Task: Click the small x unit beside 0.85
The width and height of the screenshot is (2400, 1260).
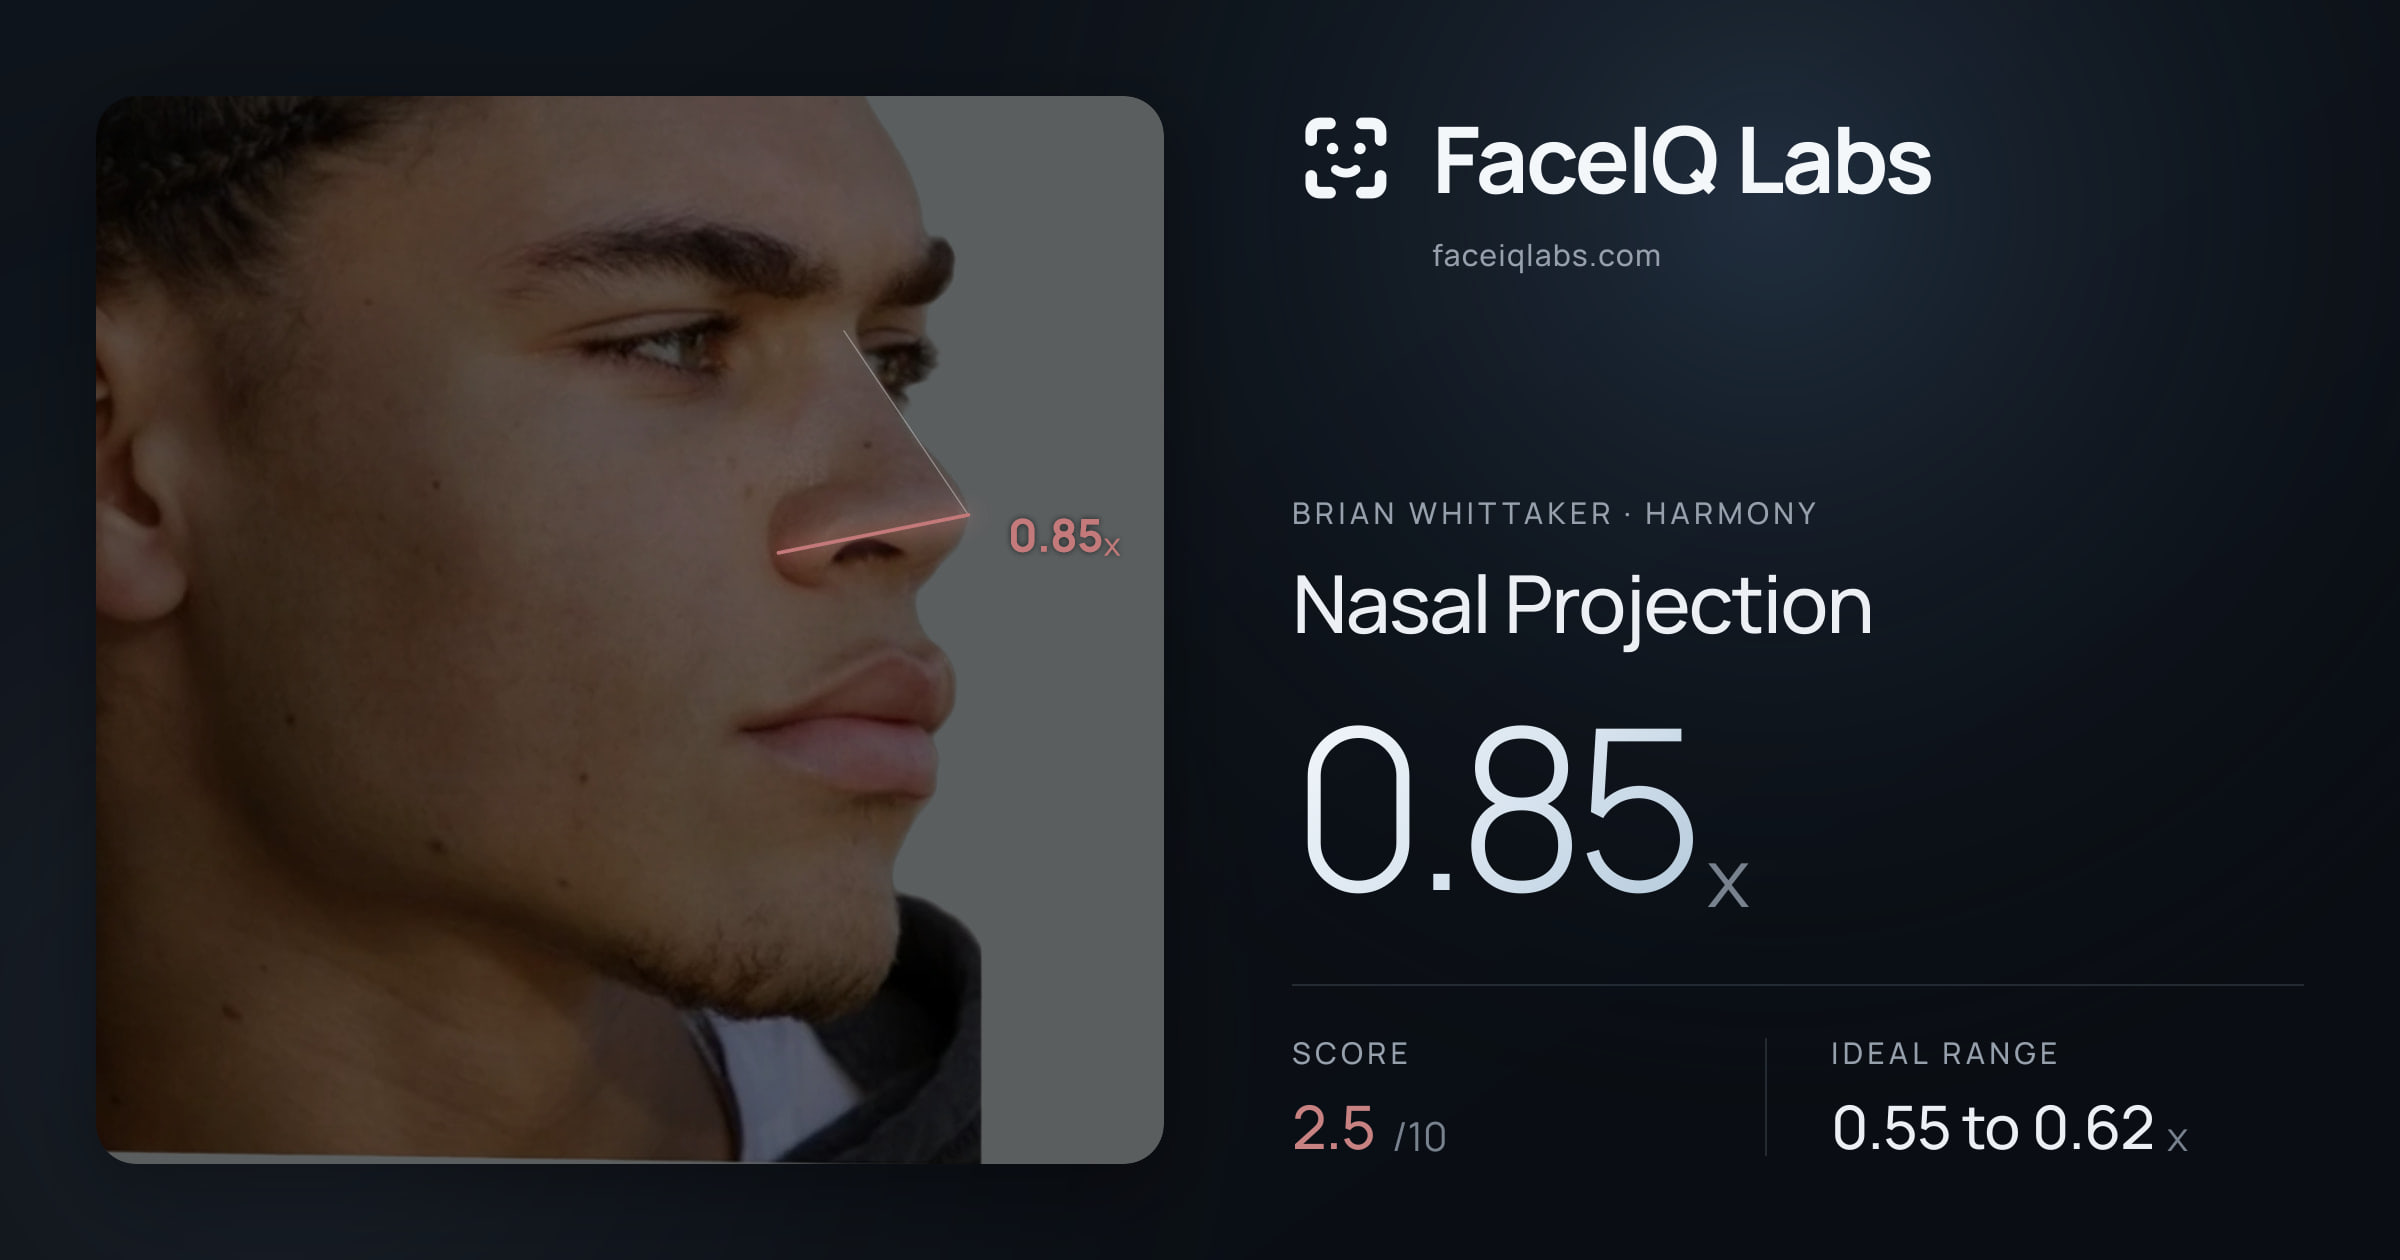Action: 1728,884
